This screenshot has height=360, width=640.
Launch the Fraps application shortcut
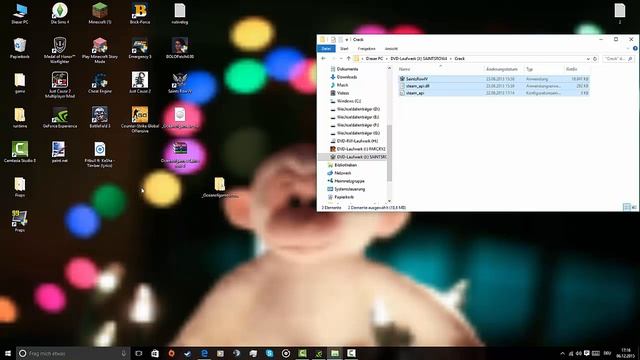[x=20, y=221]
